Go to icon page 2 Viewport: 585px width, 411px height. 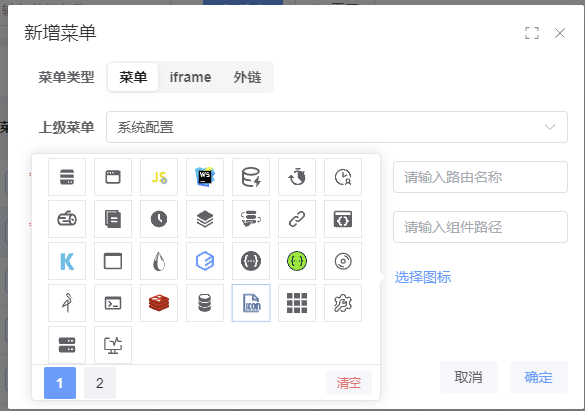pyautogui.click(x=100, y=383)
